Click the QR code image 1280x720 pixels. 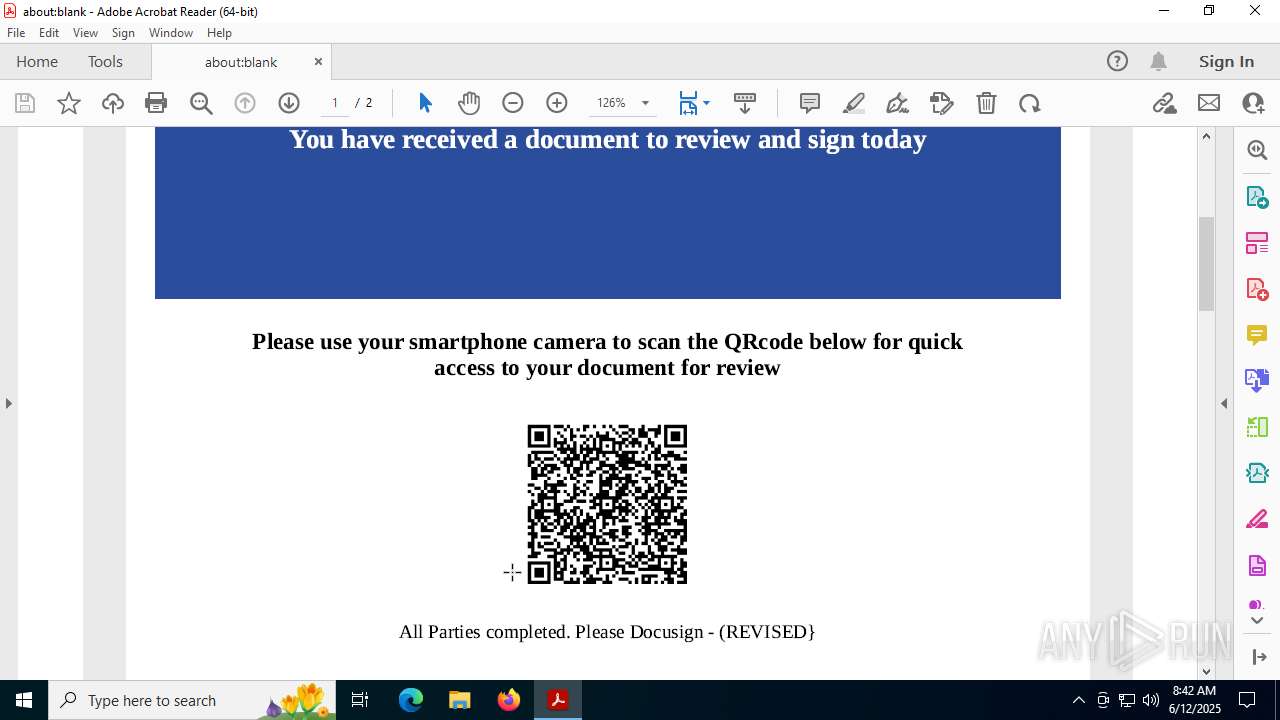pyautogui.click(x=607, y=504)
